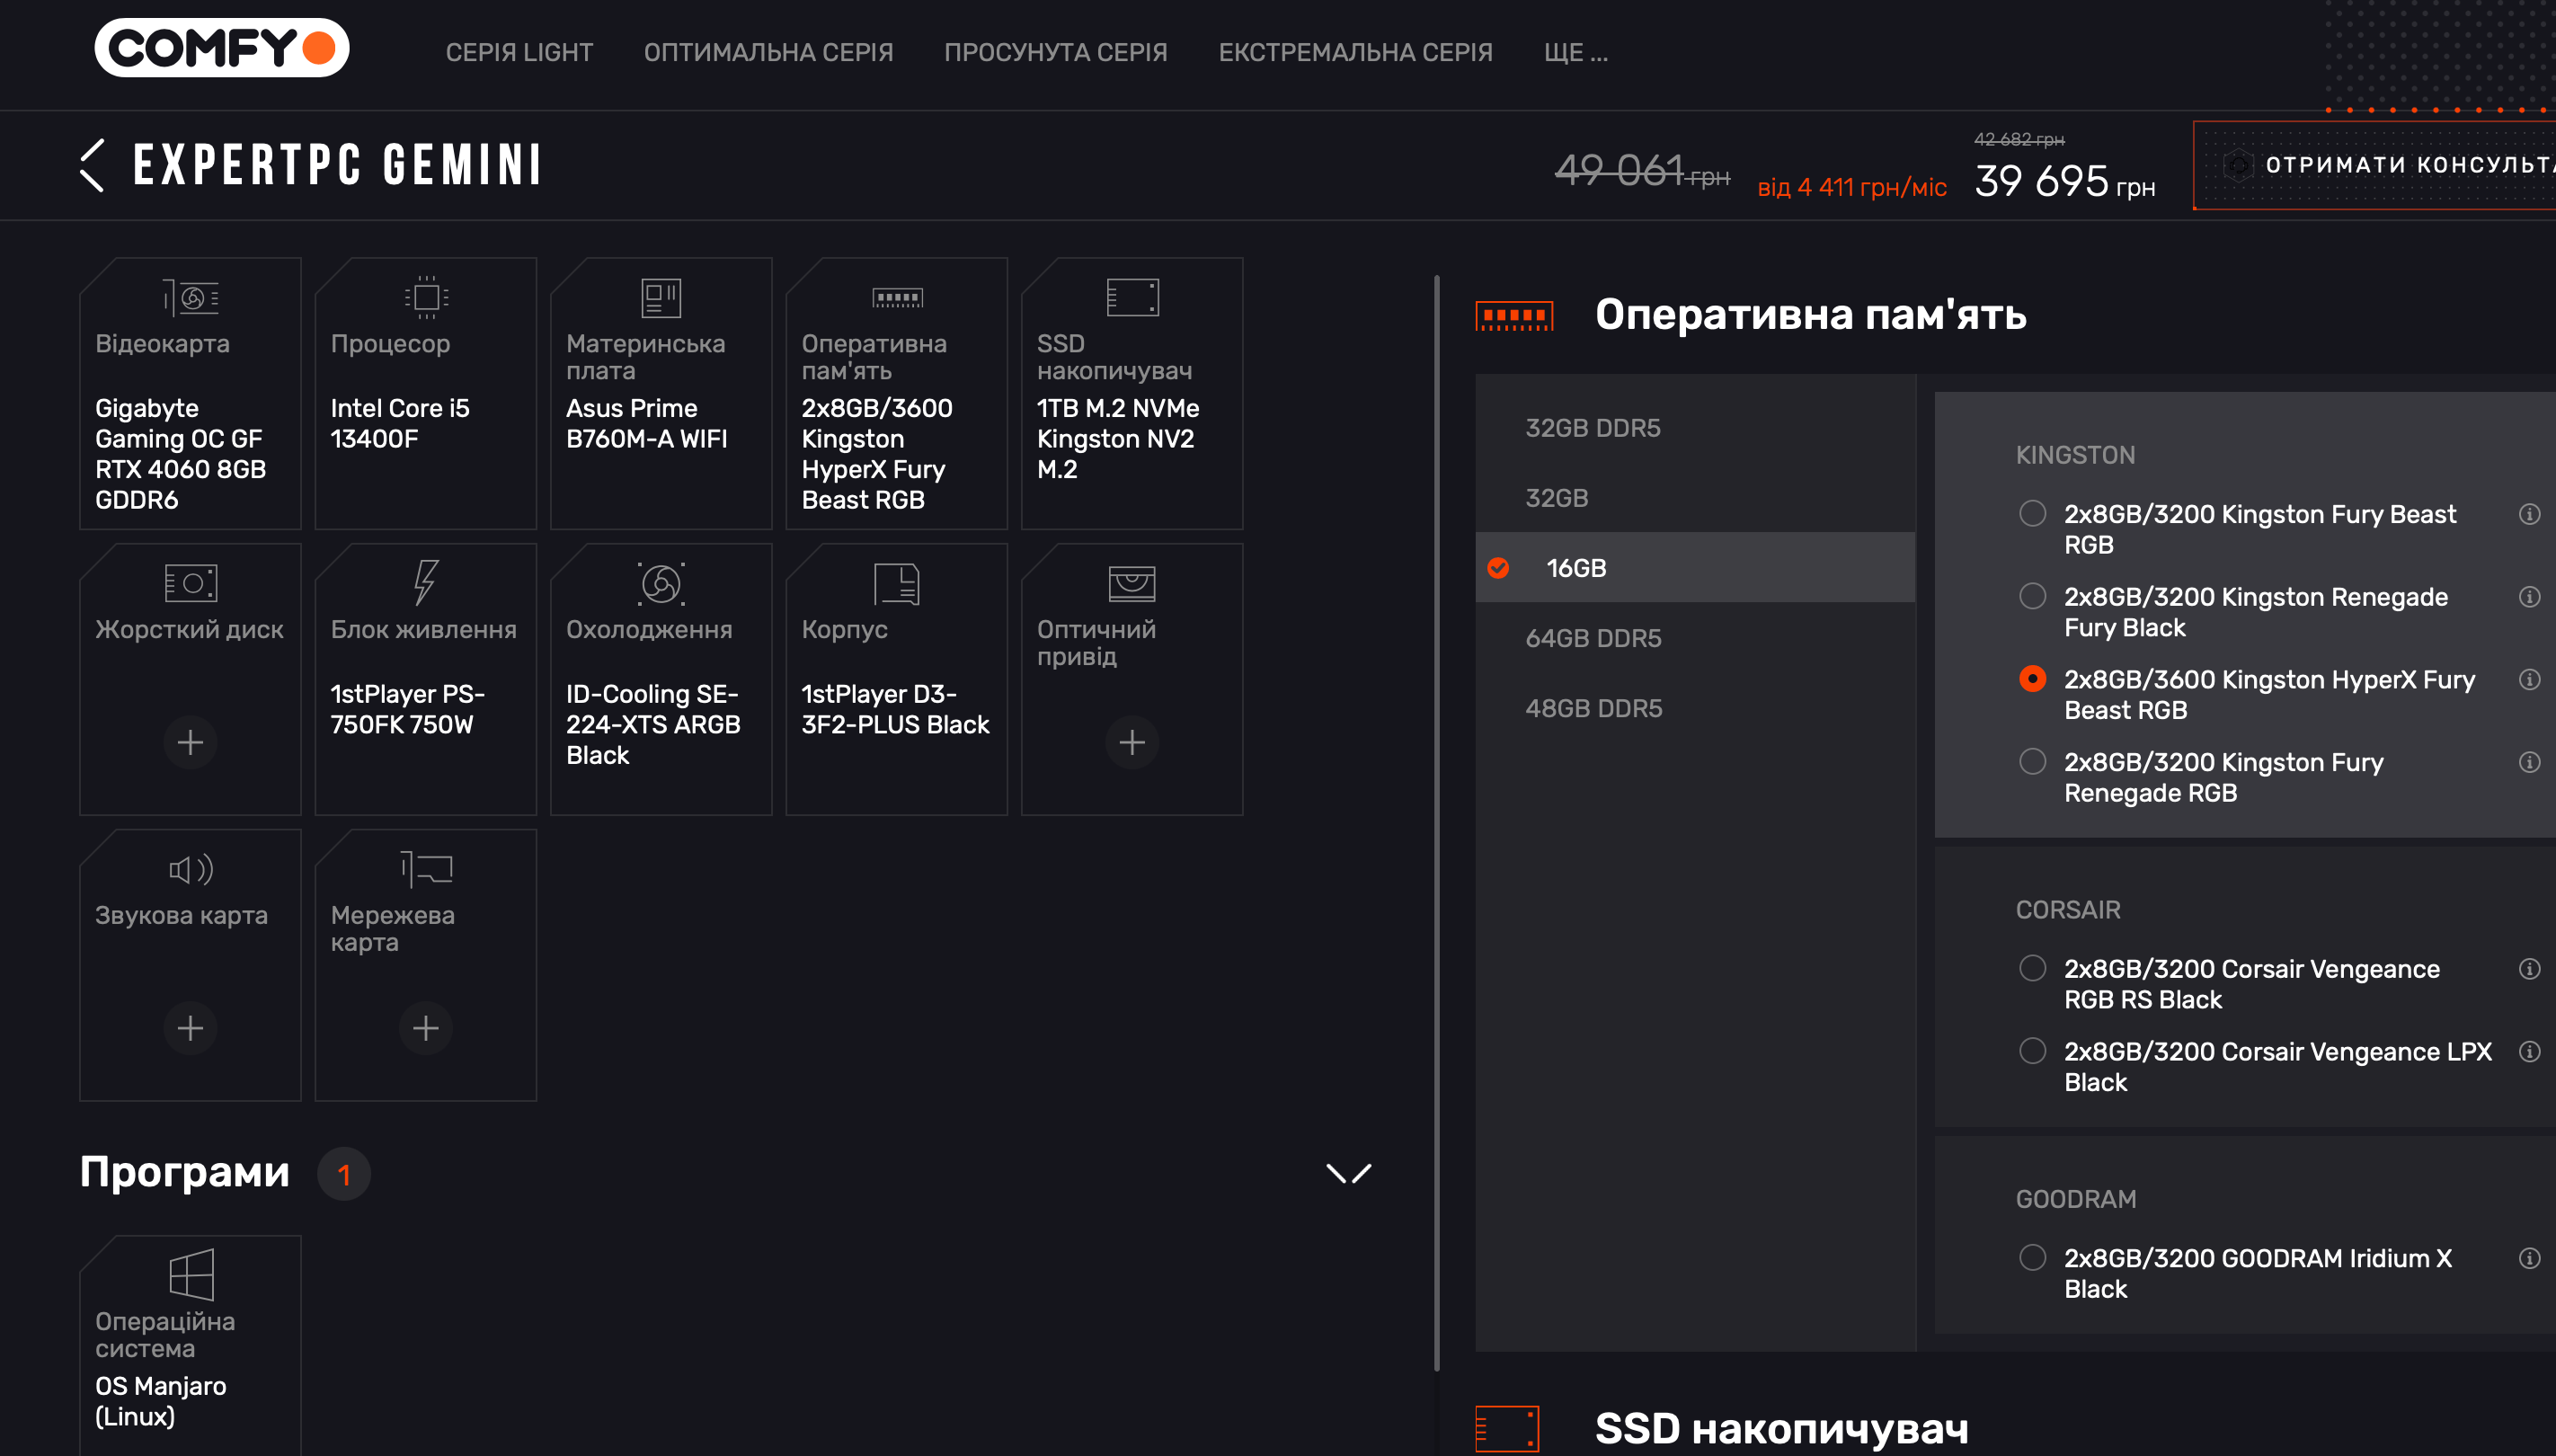Choose the 48GB DDR5 memory tab
Screen dimensions: 2556x1456
pos(1695,708)
